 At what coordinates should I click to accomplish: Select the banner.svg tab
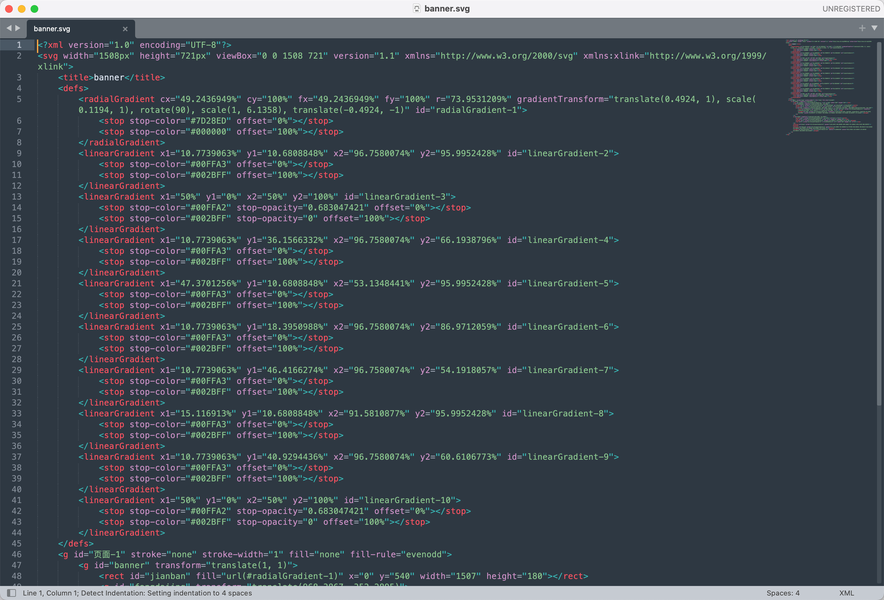(x=81, y=28)
